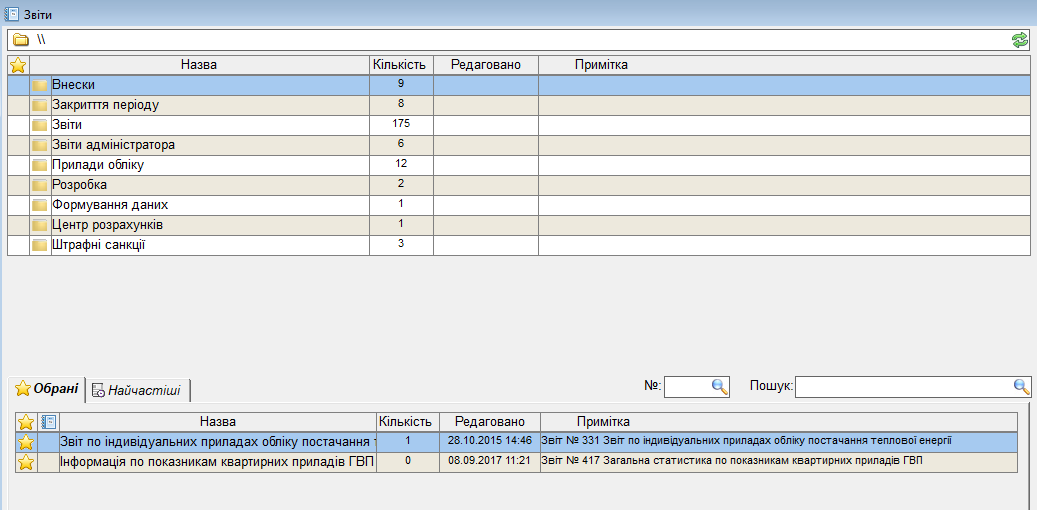Switch to the Обрані tab
1037x510 pixels.
(47, 389)
